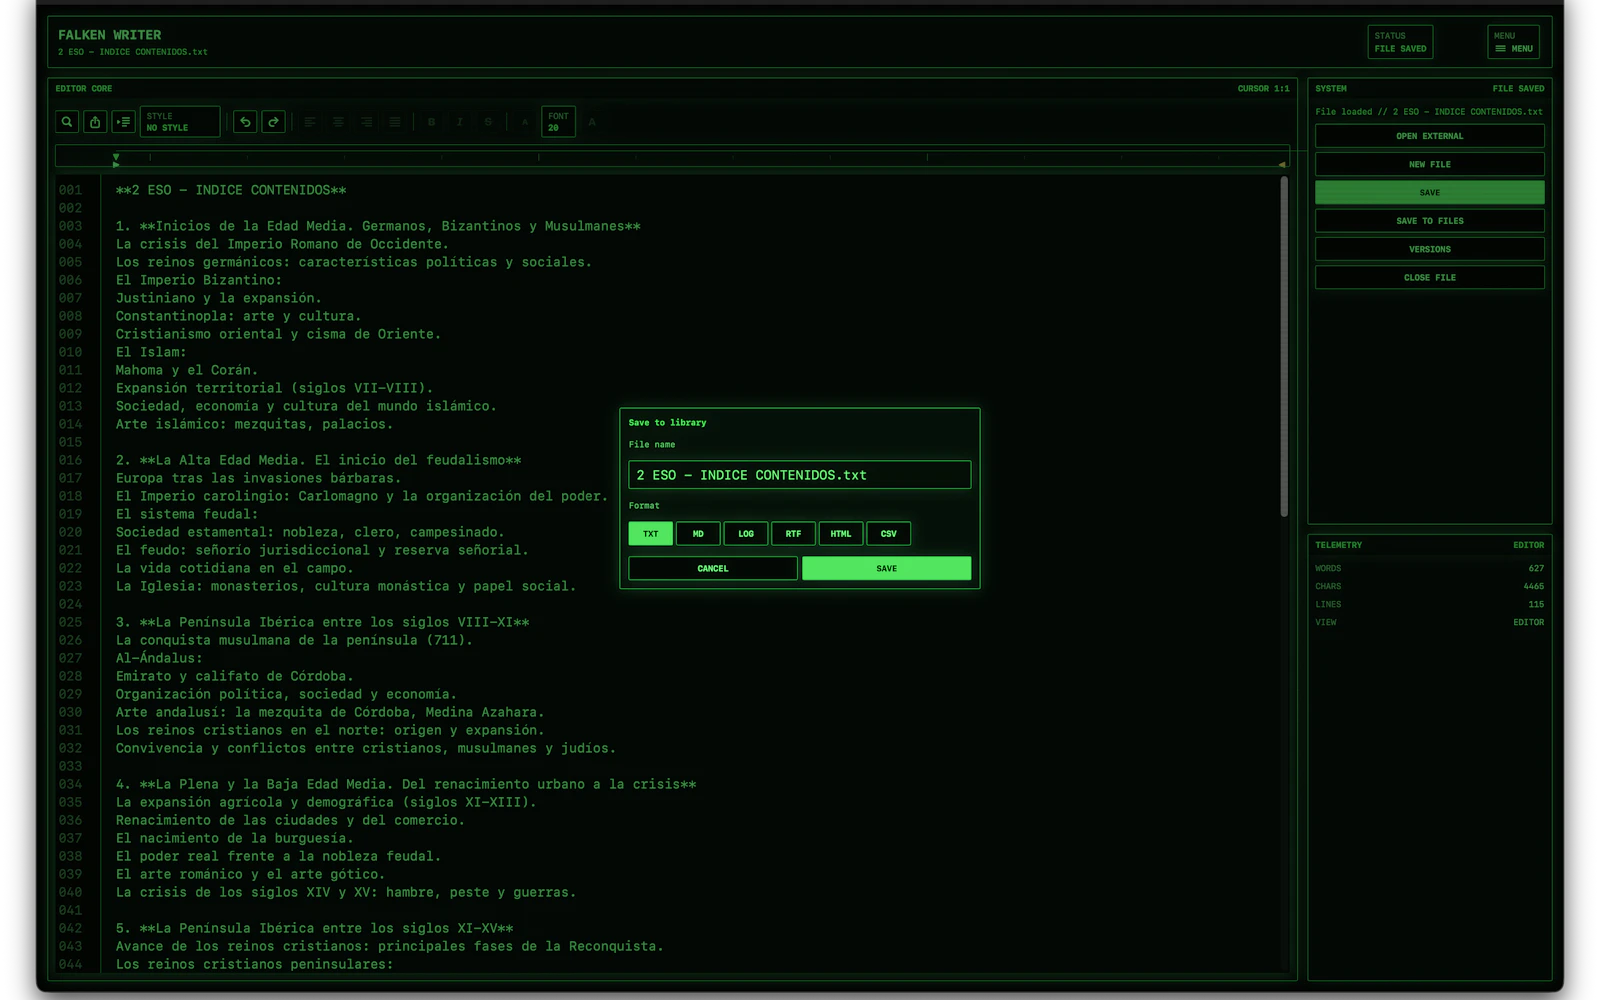Screen dimensions: 1600x1000
Task: Click line 'Emirato y califato de Córdoba.'
Action: pyautogui.click(x=234, y=676)
